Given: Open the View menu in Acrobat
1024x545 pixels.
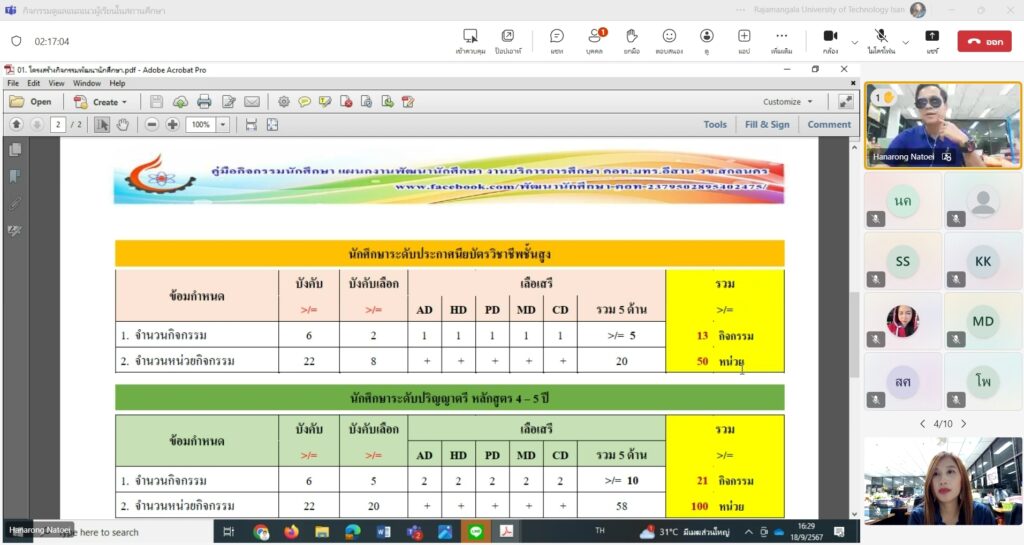Looking at the screenshot, I should pos(57,83).
